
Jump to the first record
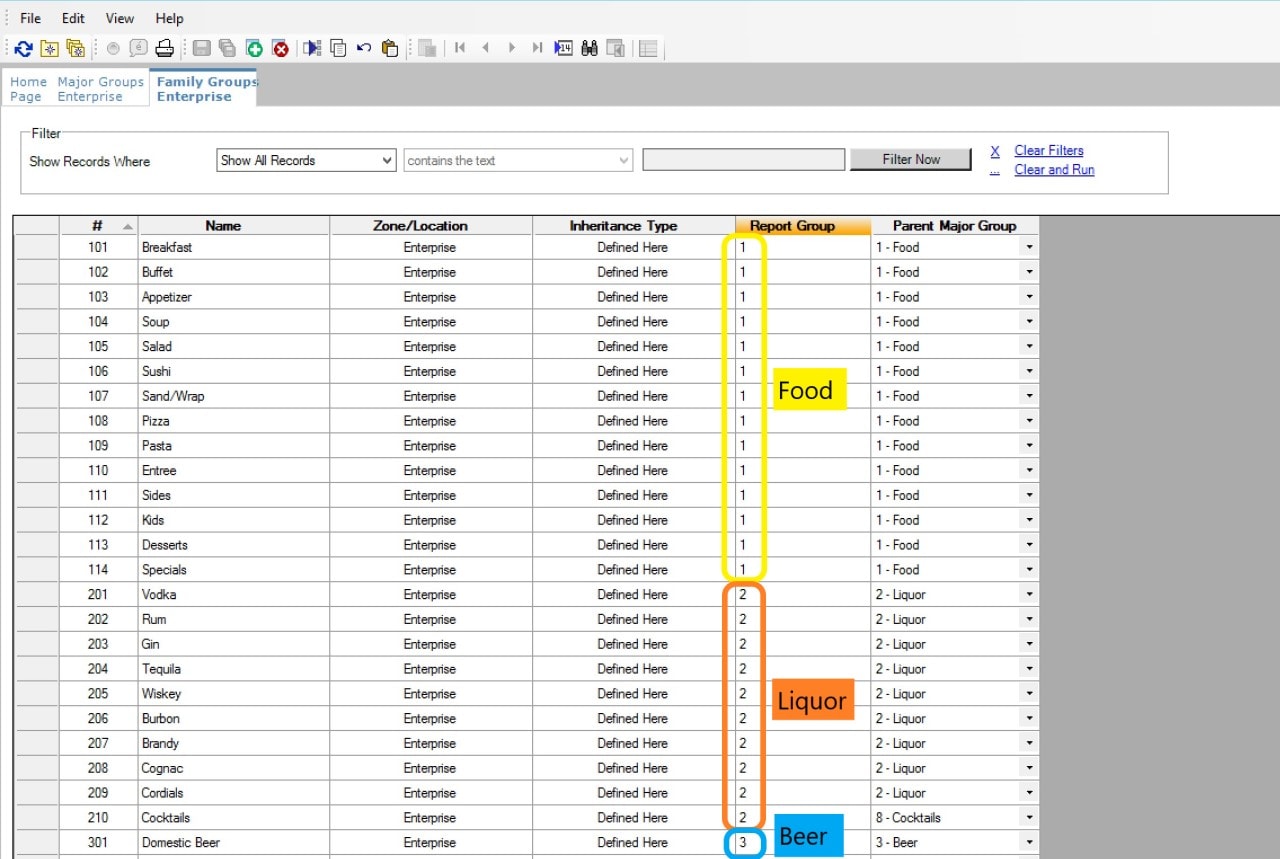coord(460,48)
